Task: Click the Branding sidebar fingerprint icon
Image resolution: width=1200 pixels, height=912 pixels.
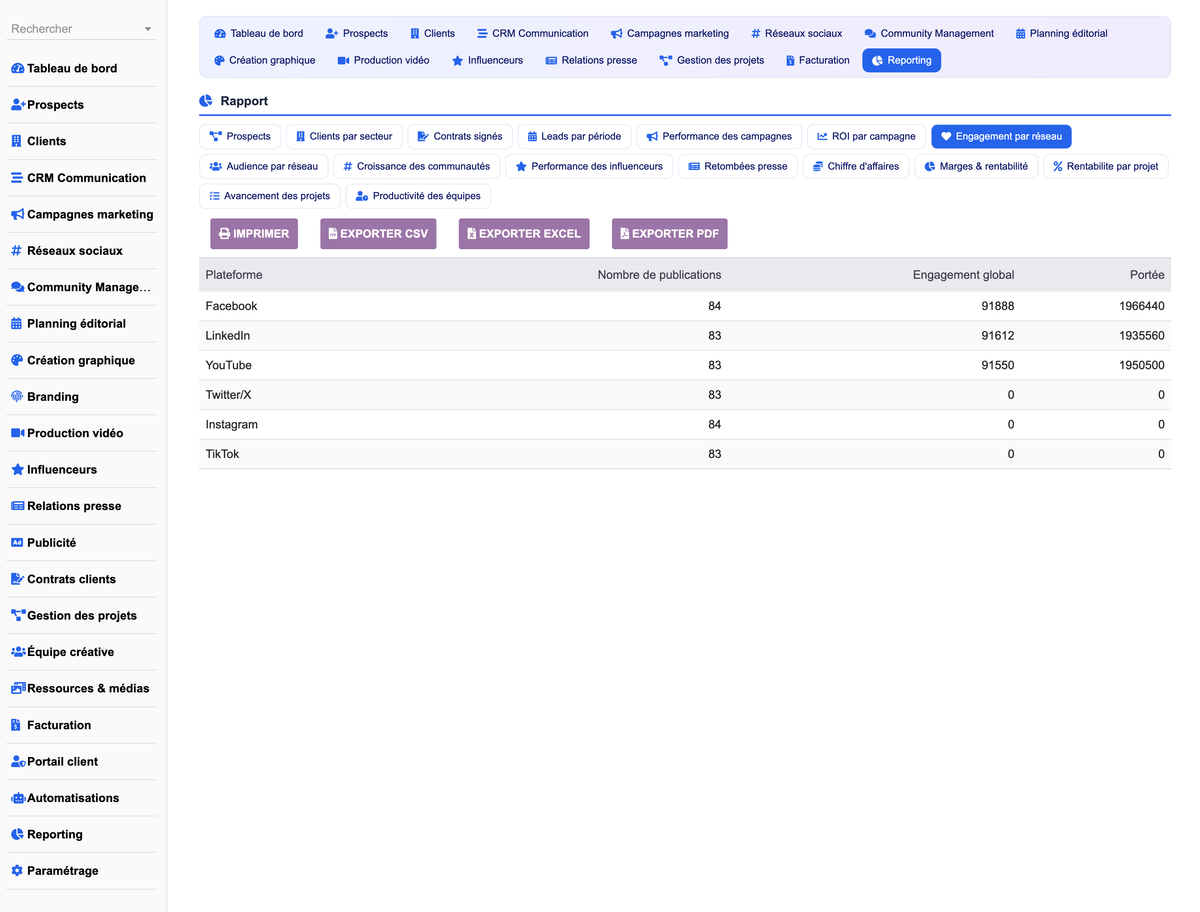Action: [x=17, y=397]
